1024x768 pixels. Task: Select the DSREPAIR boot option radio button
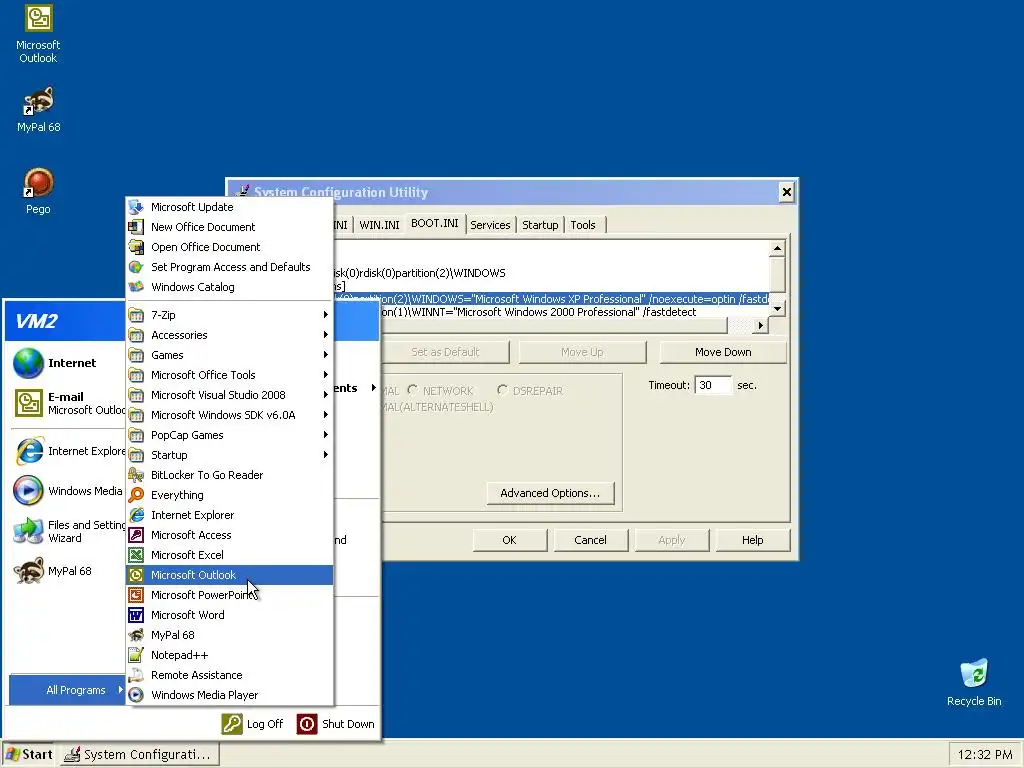click(502, 390)
